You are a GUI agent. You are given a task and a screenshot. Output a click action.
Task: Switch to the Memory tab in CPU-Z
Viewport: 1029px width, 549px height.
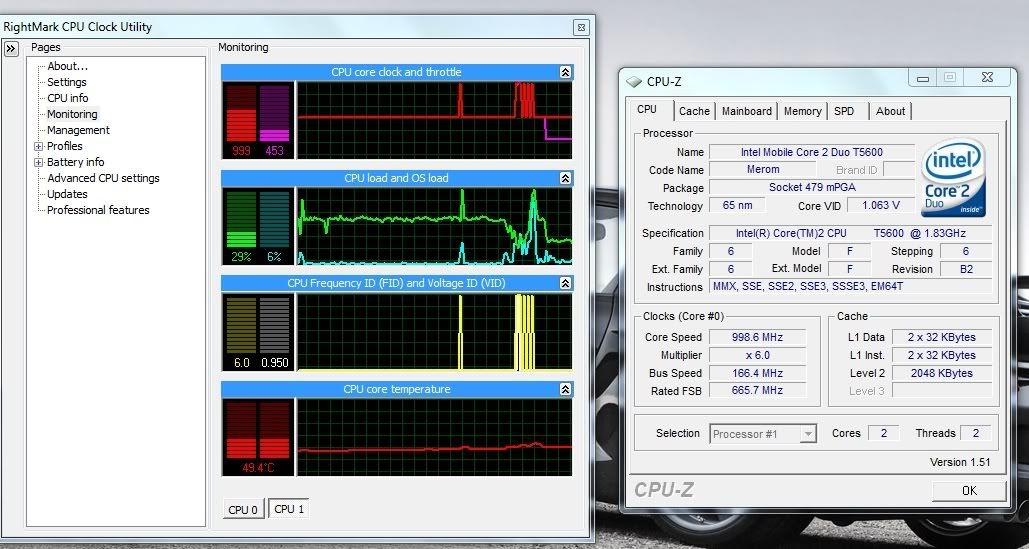pos(803,112)
